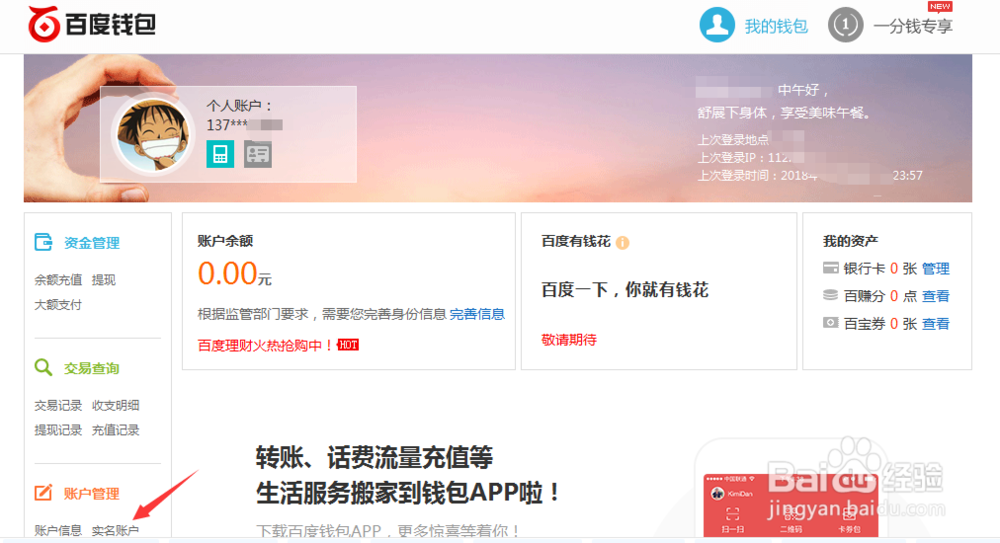Click the red phone app preview image
The image size is (1000, 543).
coord(791,505)
